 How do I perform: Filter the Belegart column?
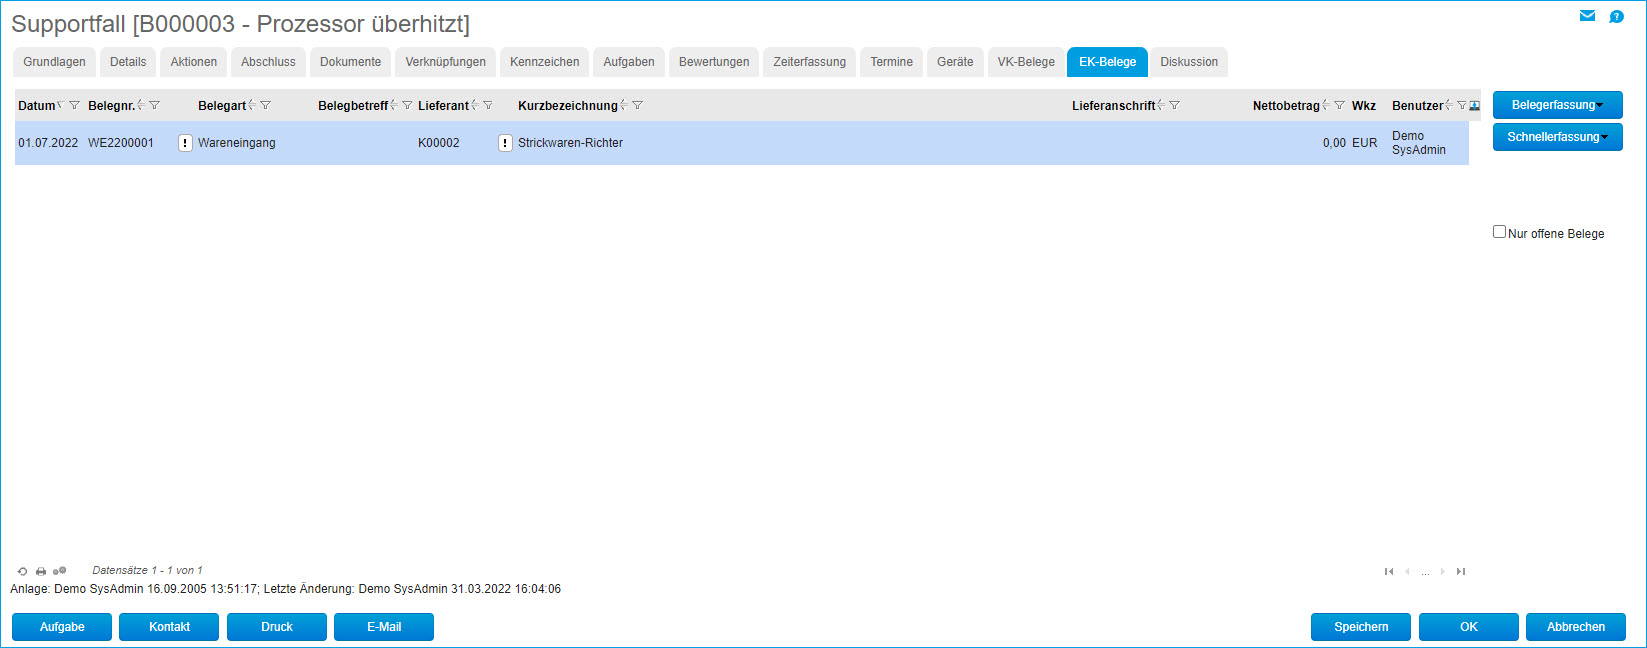pos(265,105)
